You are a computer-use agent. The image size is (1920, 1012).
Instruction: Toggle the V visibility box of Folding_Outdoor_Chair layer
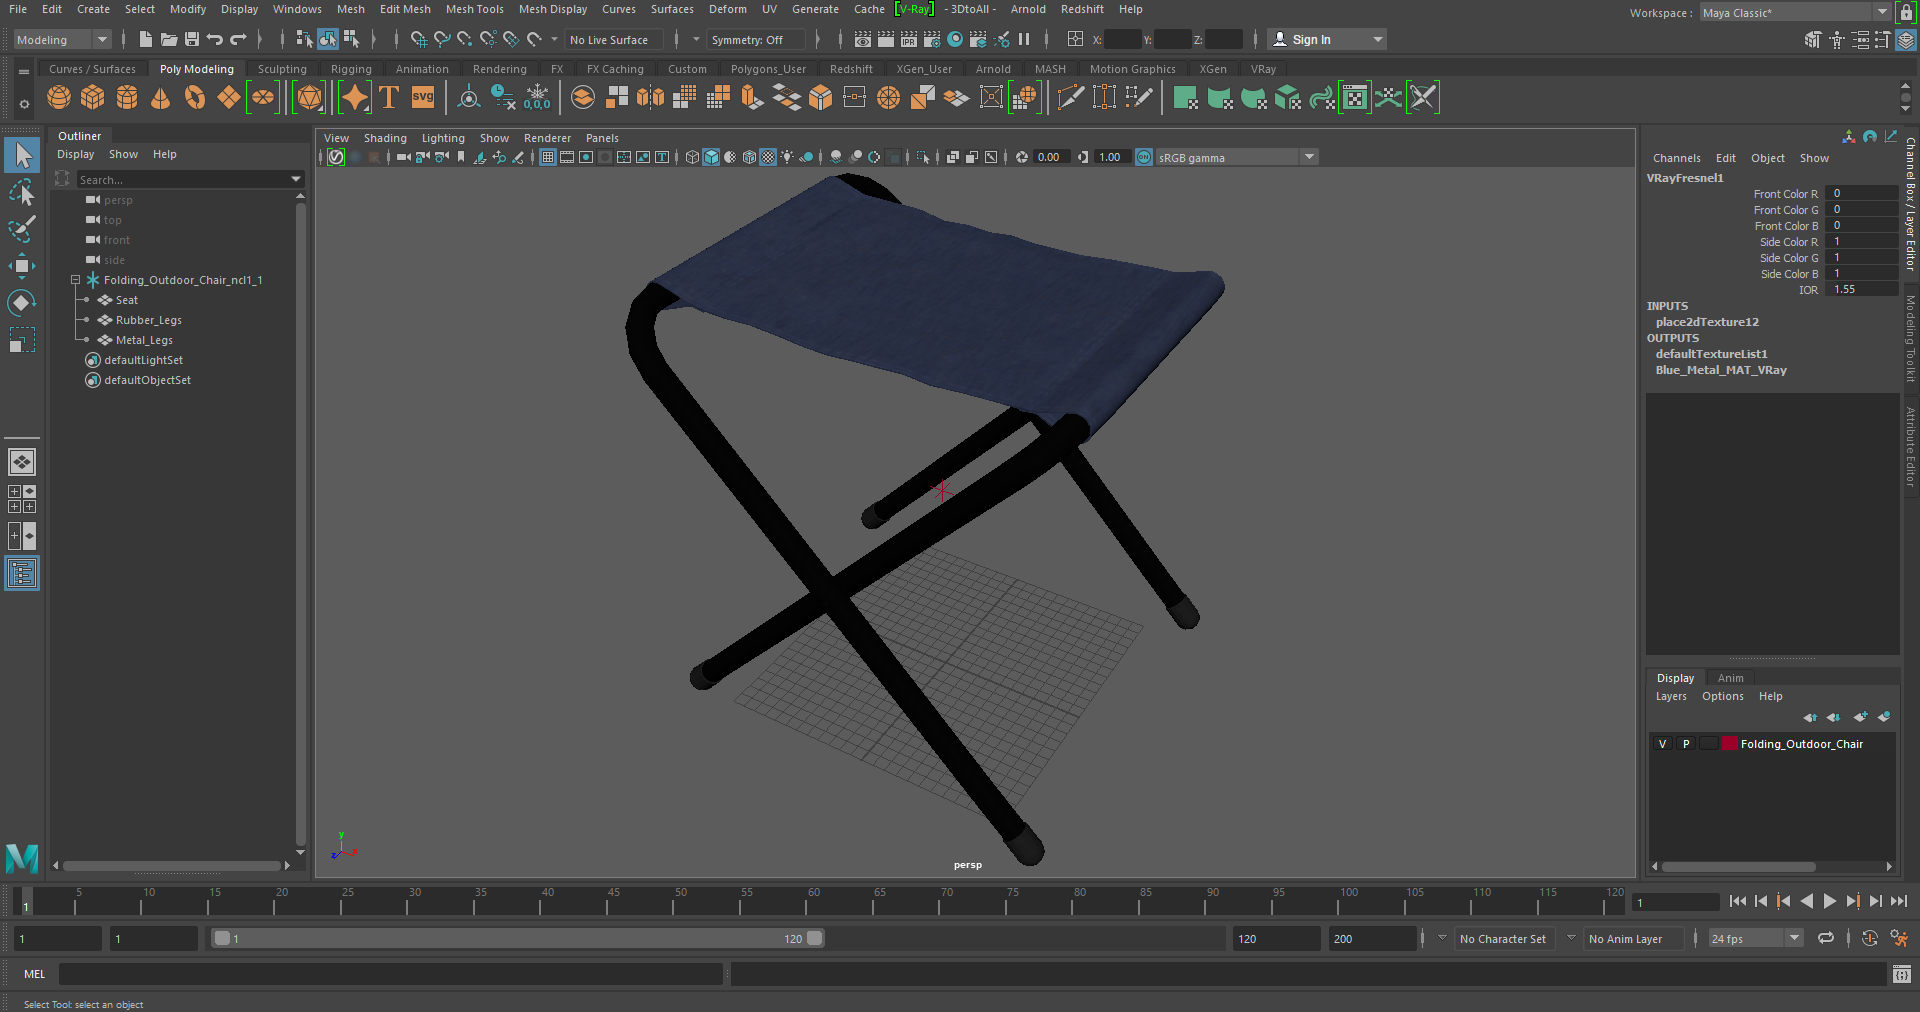(x=1662, y=744)
